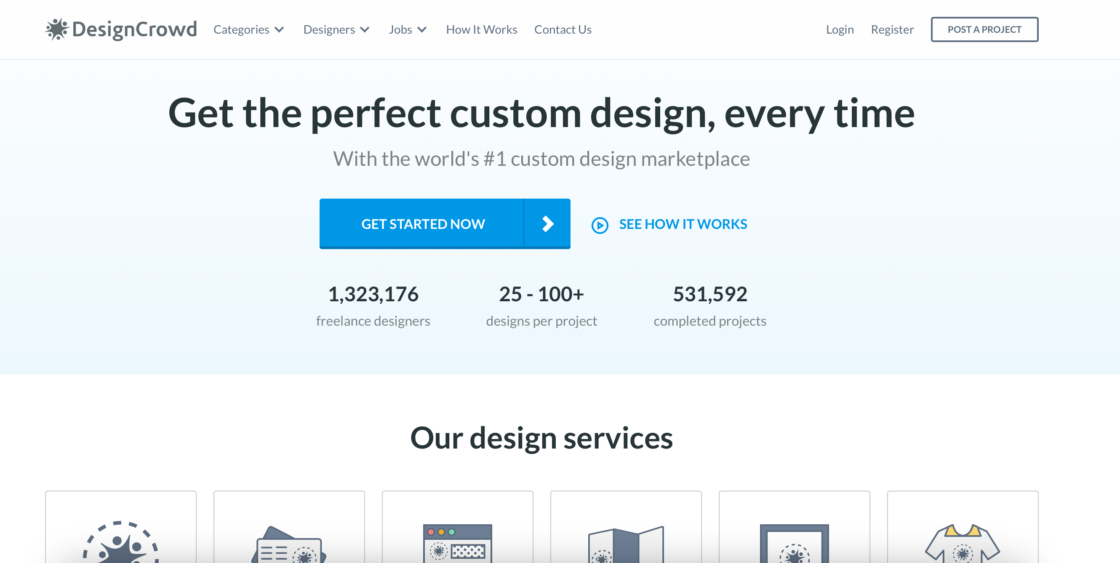Select the web design service icon

[458, 544]
